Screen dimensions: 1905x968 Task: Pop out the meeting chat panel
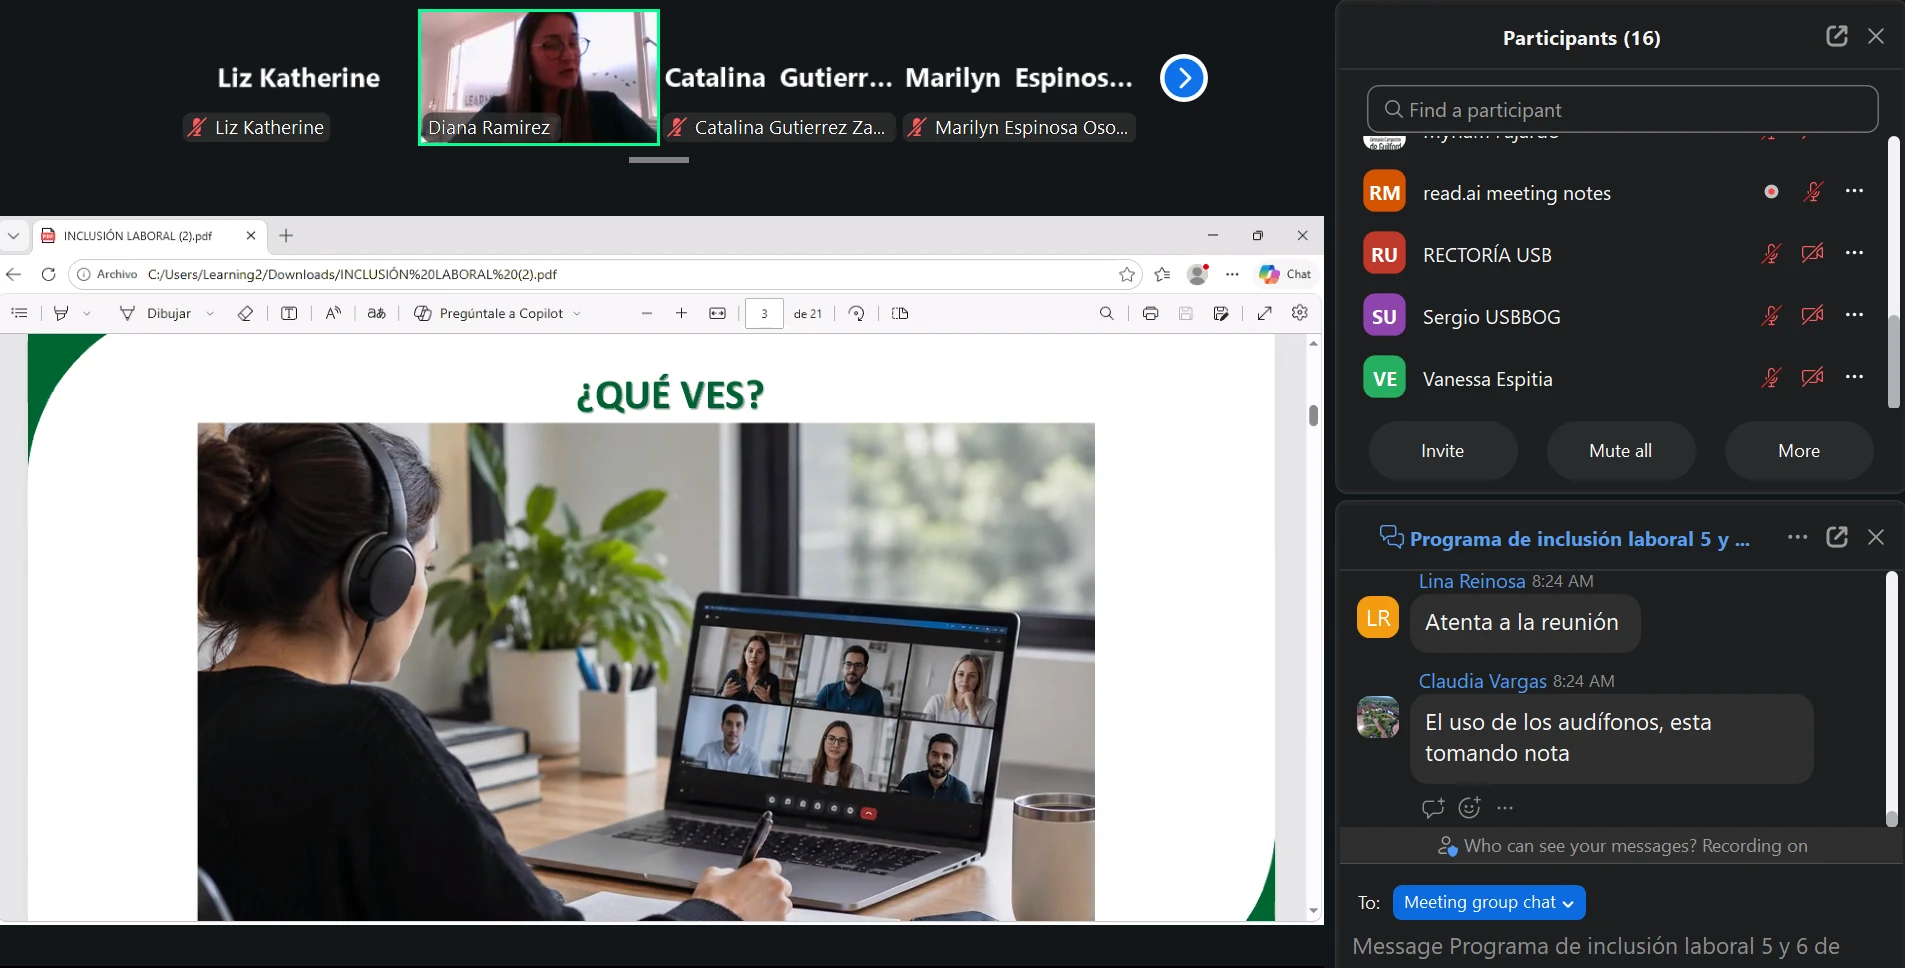(x=1837, y=537)
